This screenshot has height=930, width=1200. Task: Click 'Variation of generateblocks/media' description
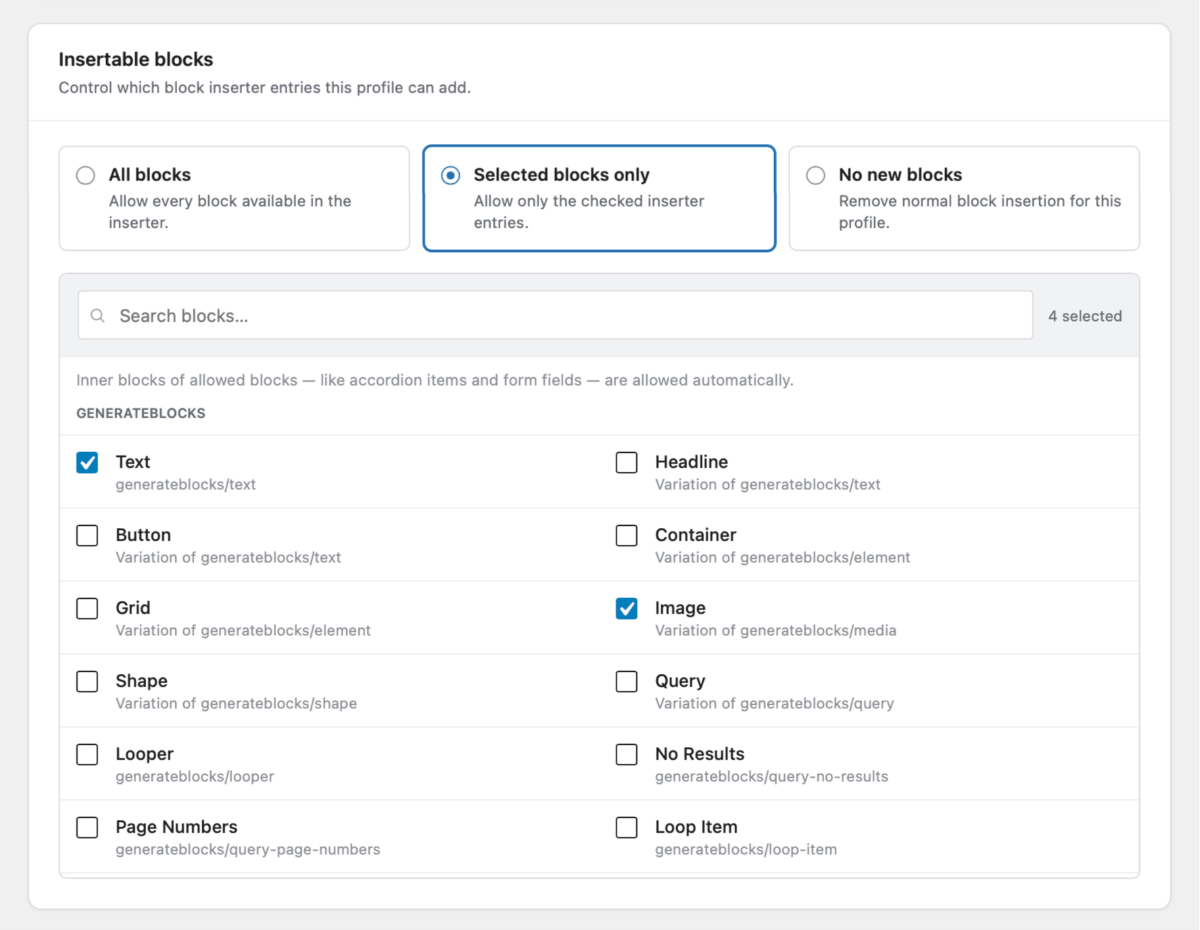click(776, 631)
